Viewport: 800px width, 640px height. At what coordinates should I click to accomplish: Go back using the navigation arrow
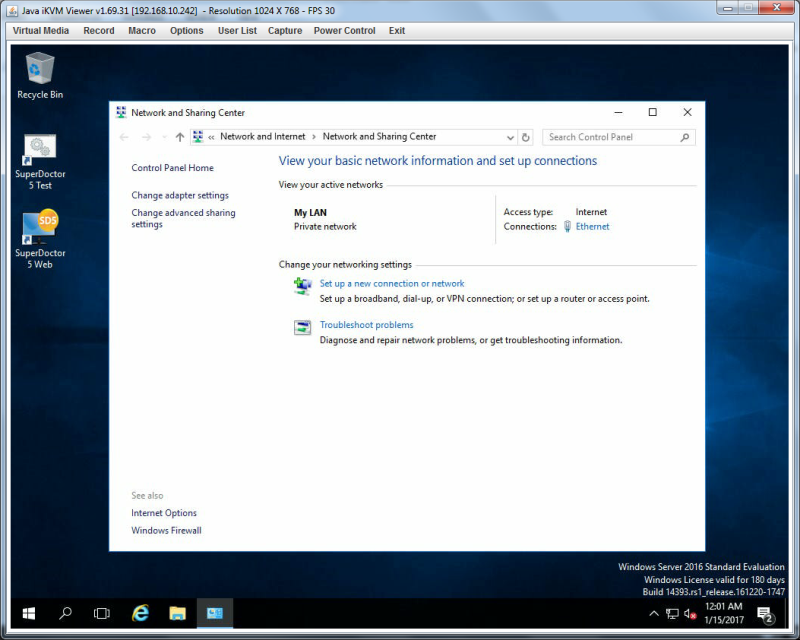[124, 137]
